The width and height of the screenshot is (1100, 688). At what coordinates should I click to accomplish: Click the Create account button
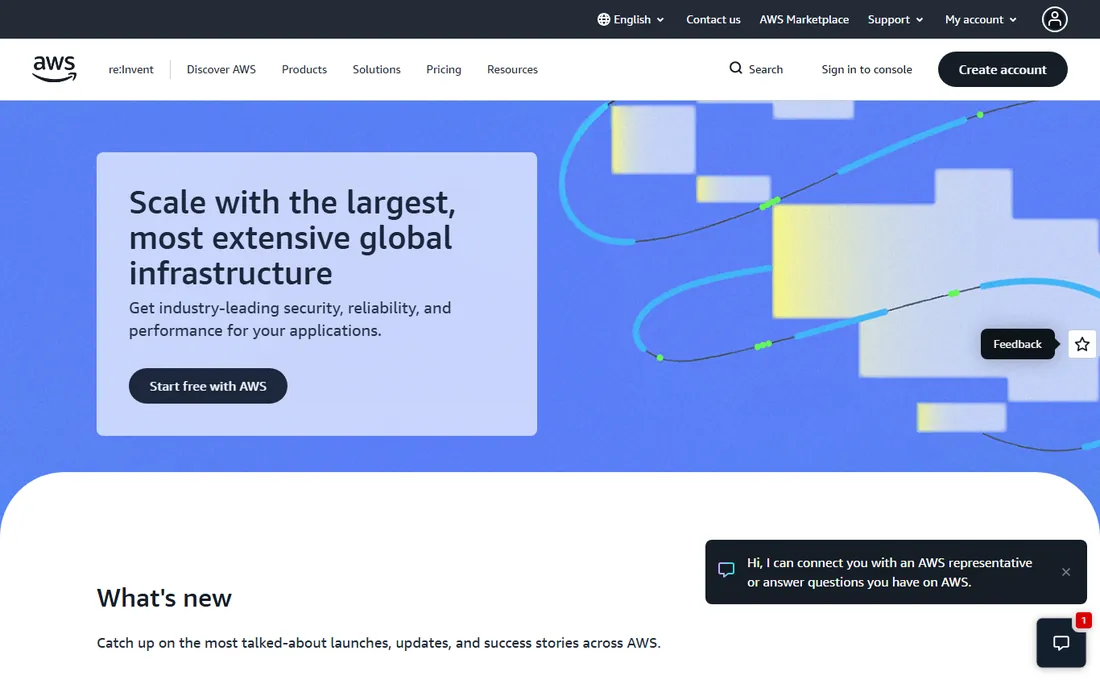[x=1002, y=69]
